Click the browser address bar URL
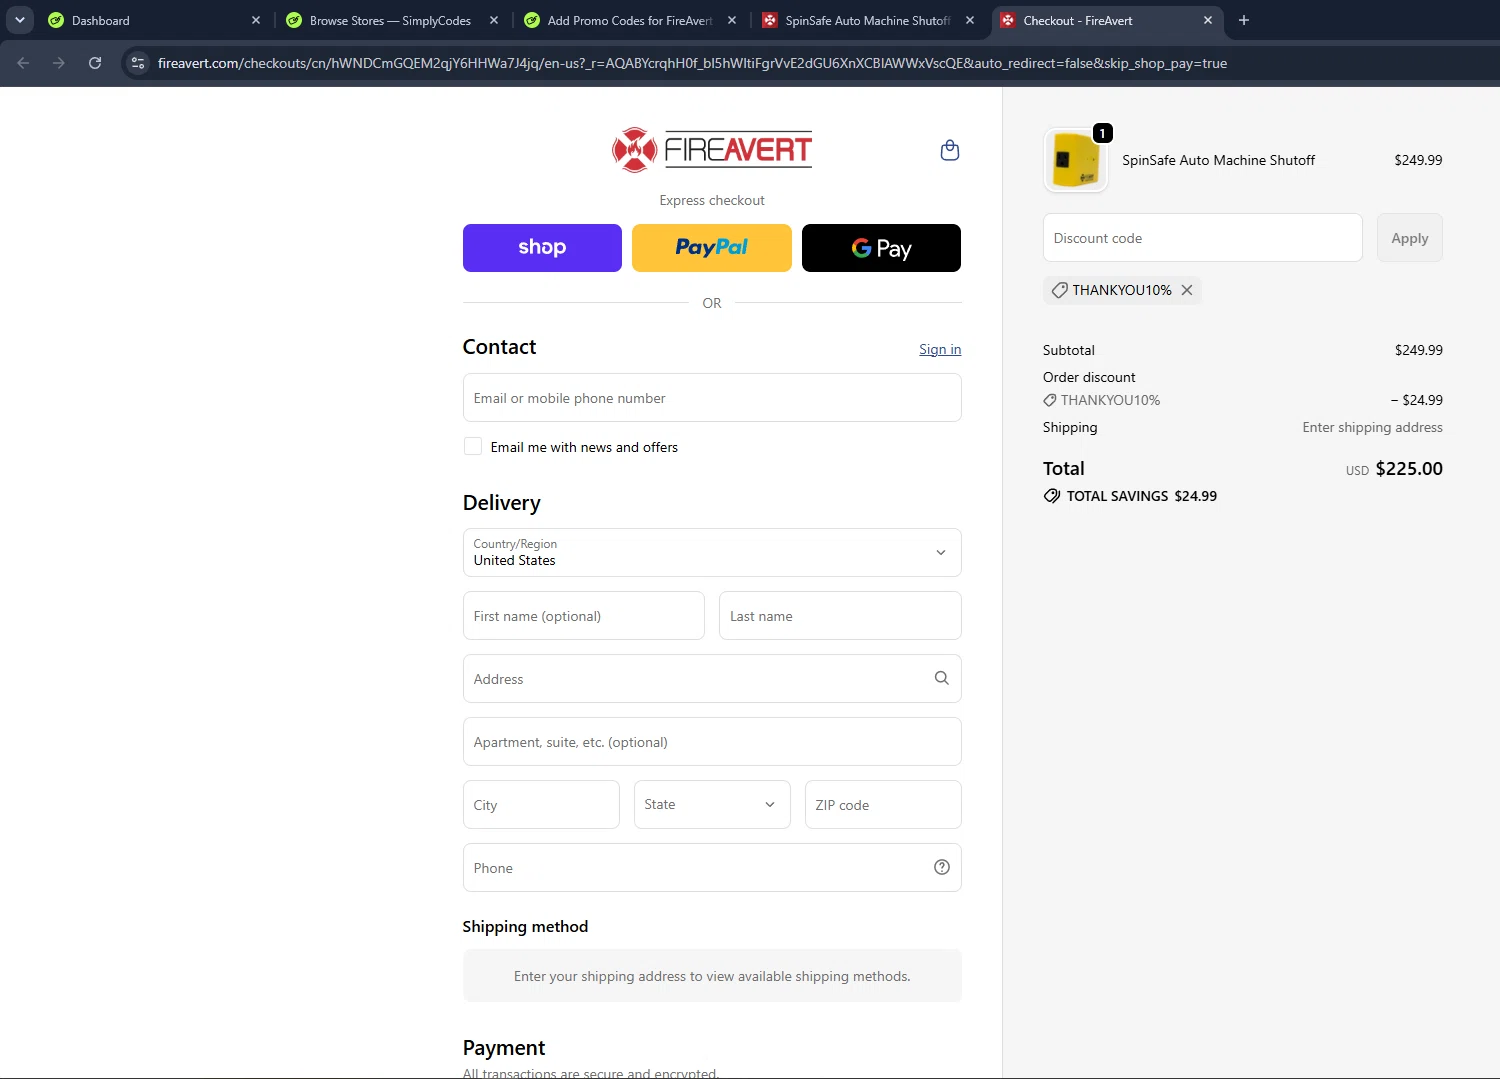The image size is (1500, 1079). (692, 63)
